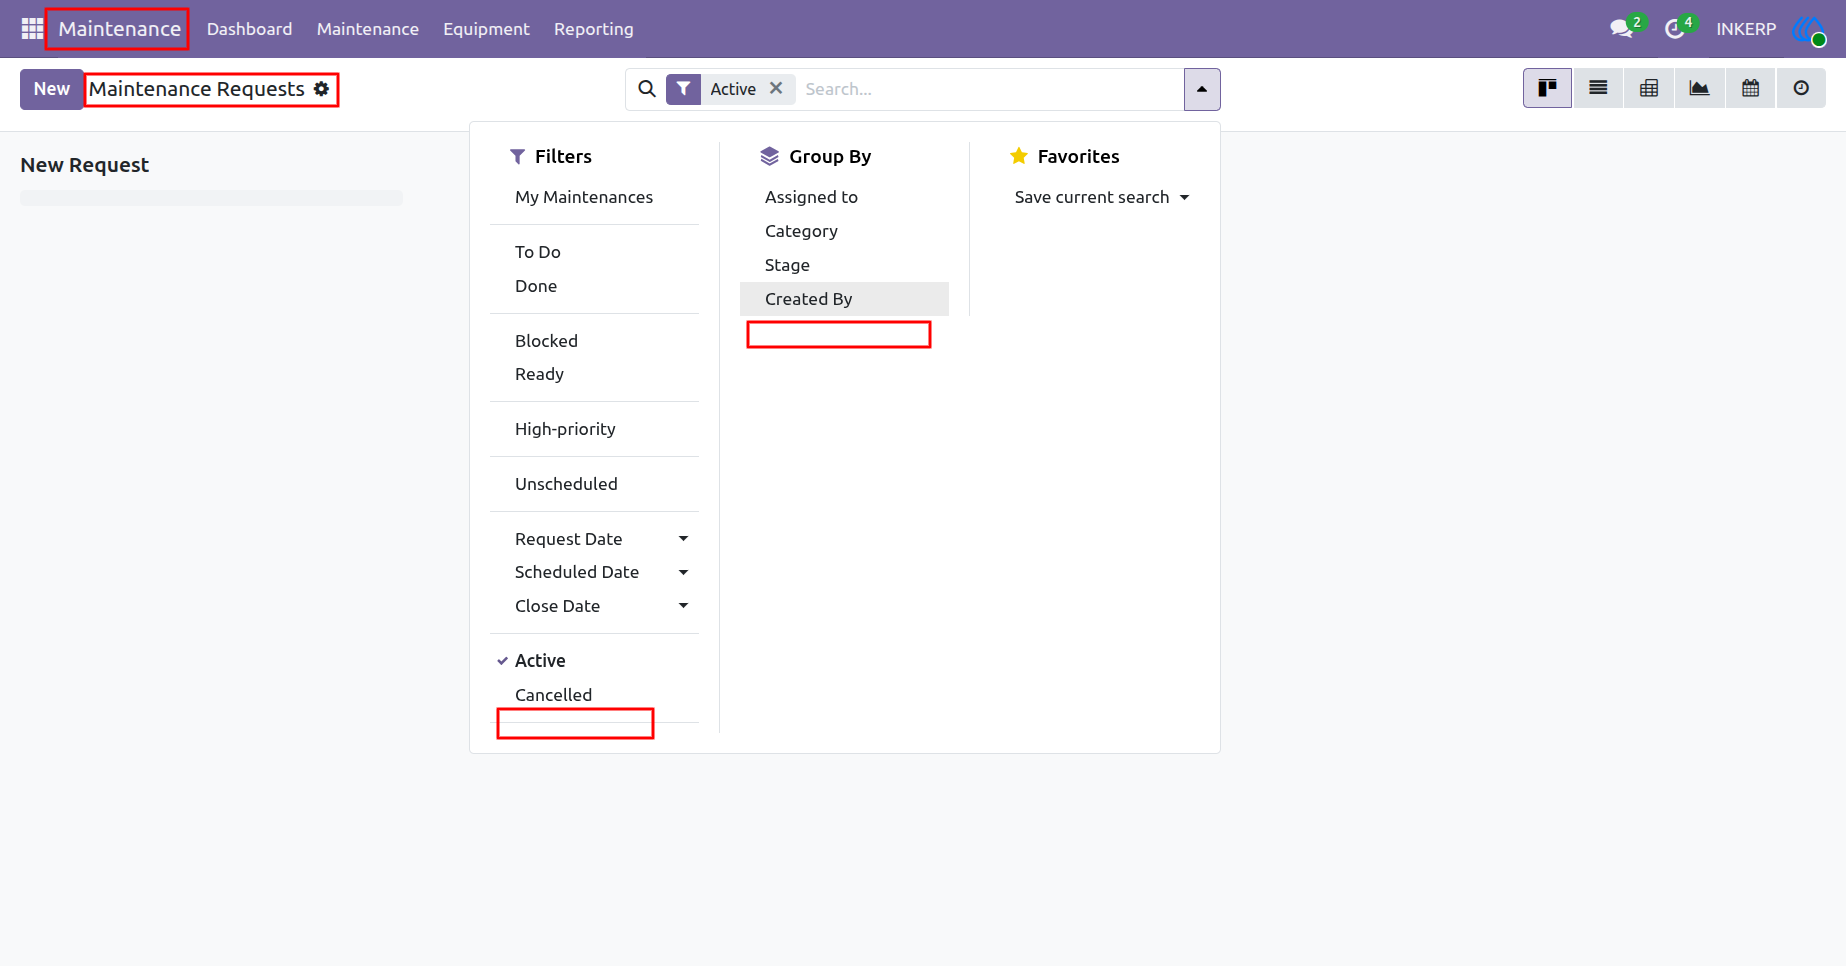Screen dimensions: 1846x966
Task: Click the search magnifier icon
Action: point(647,89)
